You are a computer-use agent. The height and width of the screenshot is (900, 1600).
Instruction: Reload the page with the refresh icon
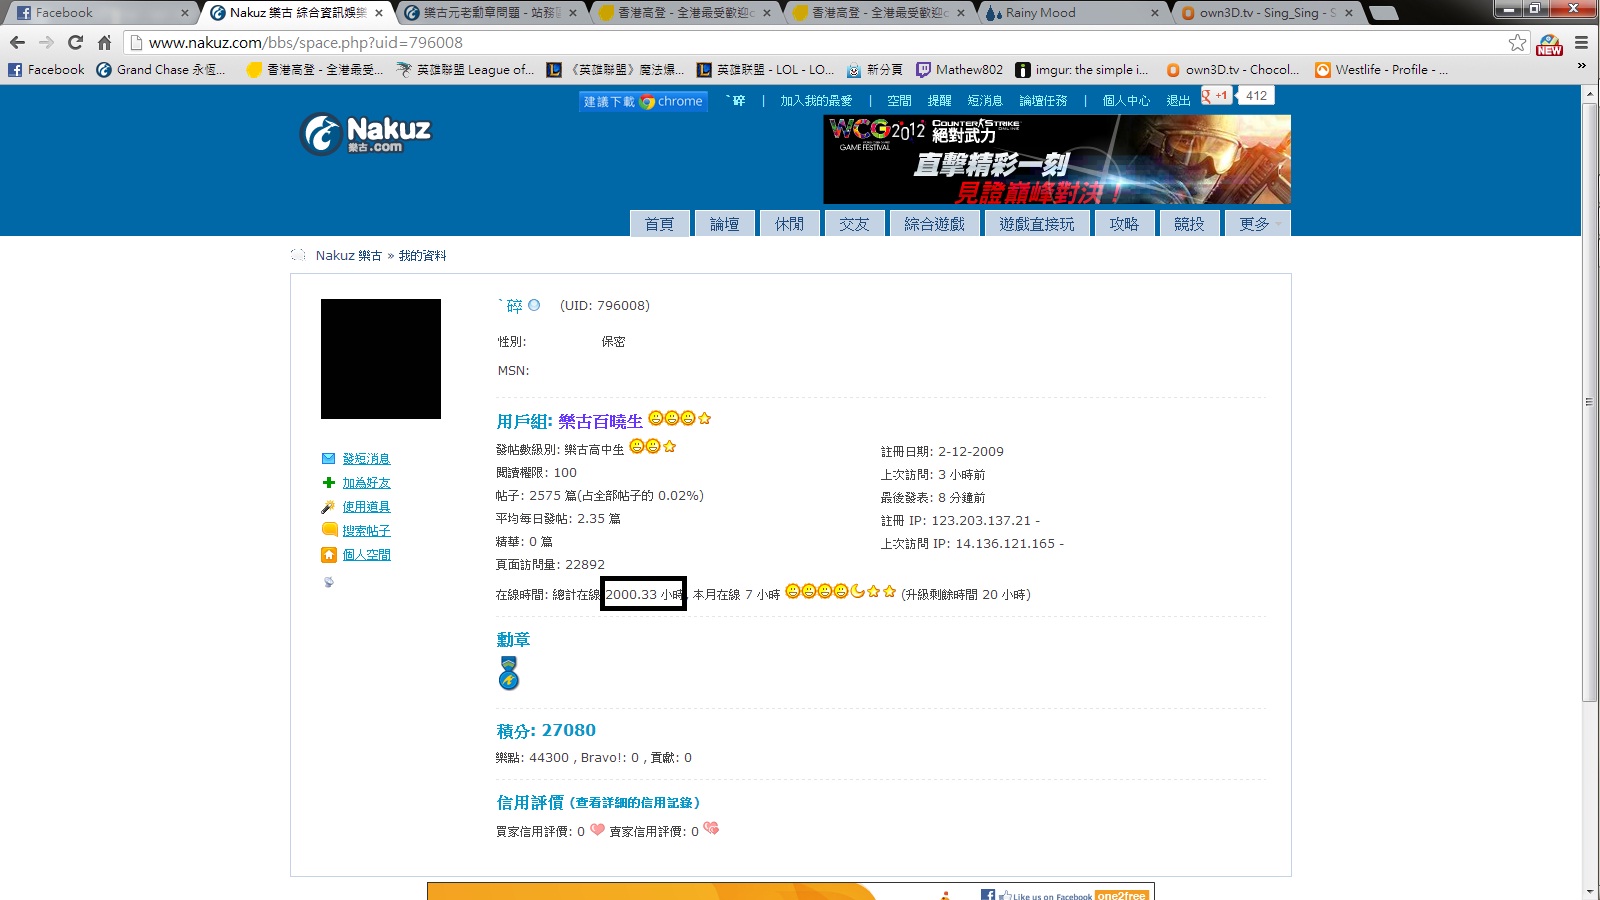pyautogui.click(x=75, y=42)
